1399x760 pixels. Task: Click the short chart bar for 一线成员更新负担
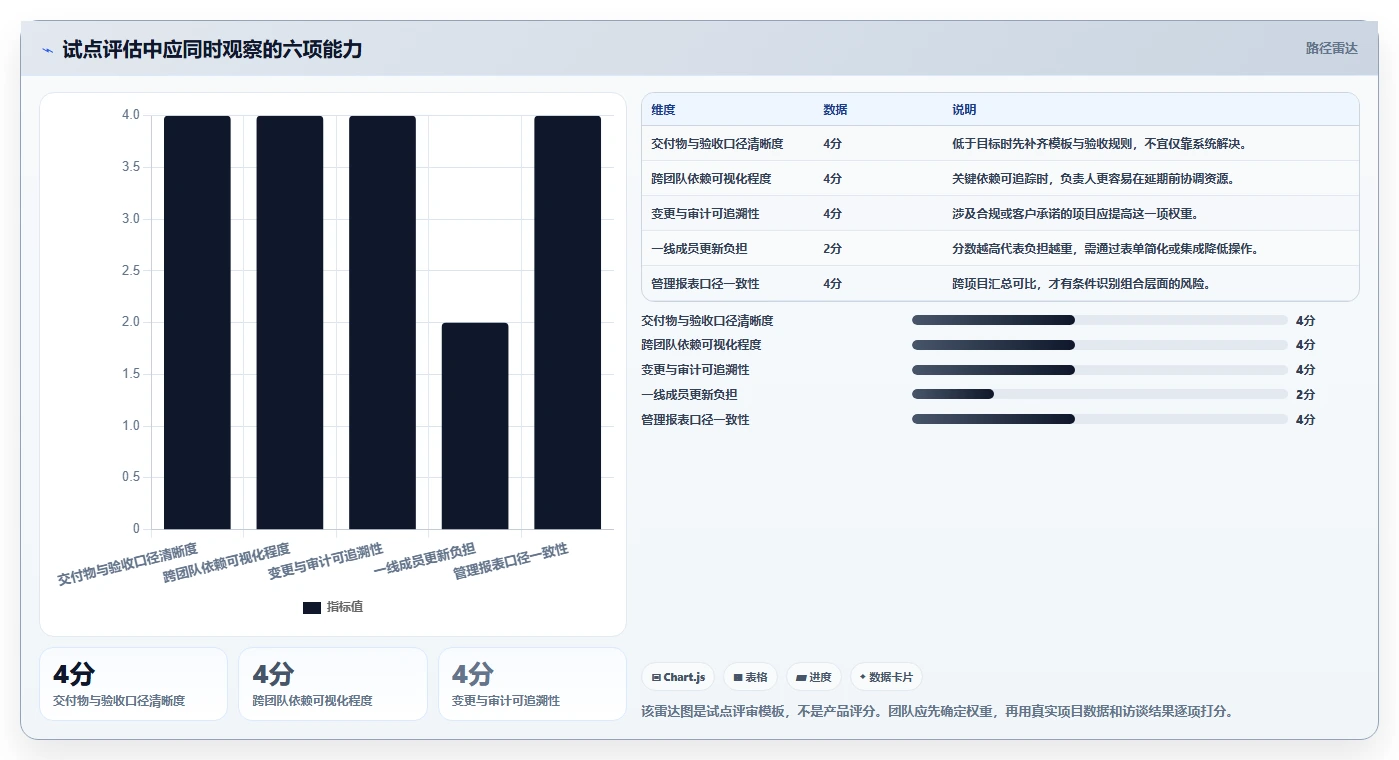pos(475,426)
